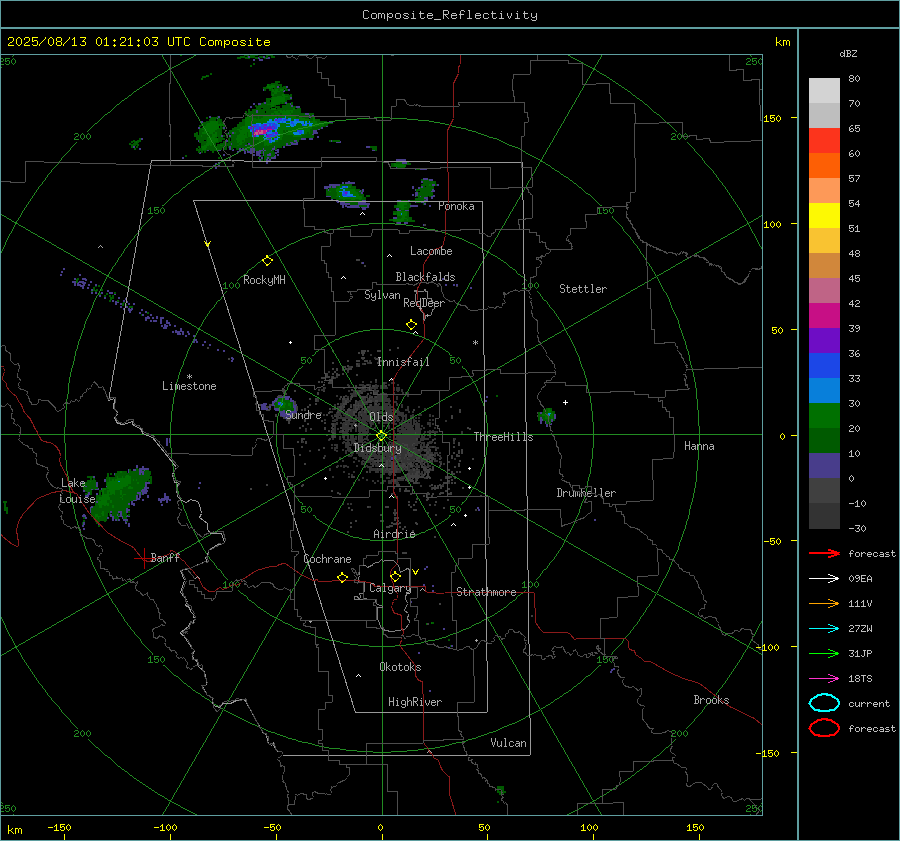Click the -100 tick on bottom axis
Viewport: 900px width, 841px height.
point(165,828)
